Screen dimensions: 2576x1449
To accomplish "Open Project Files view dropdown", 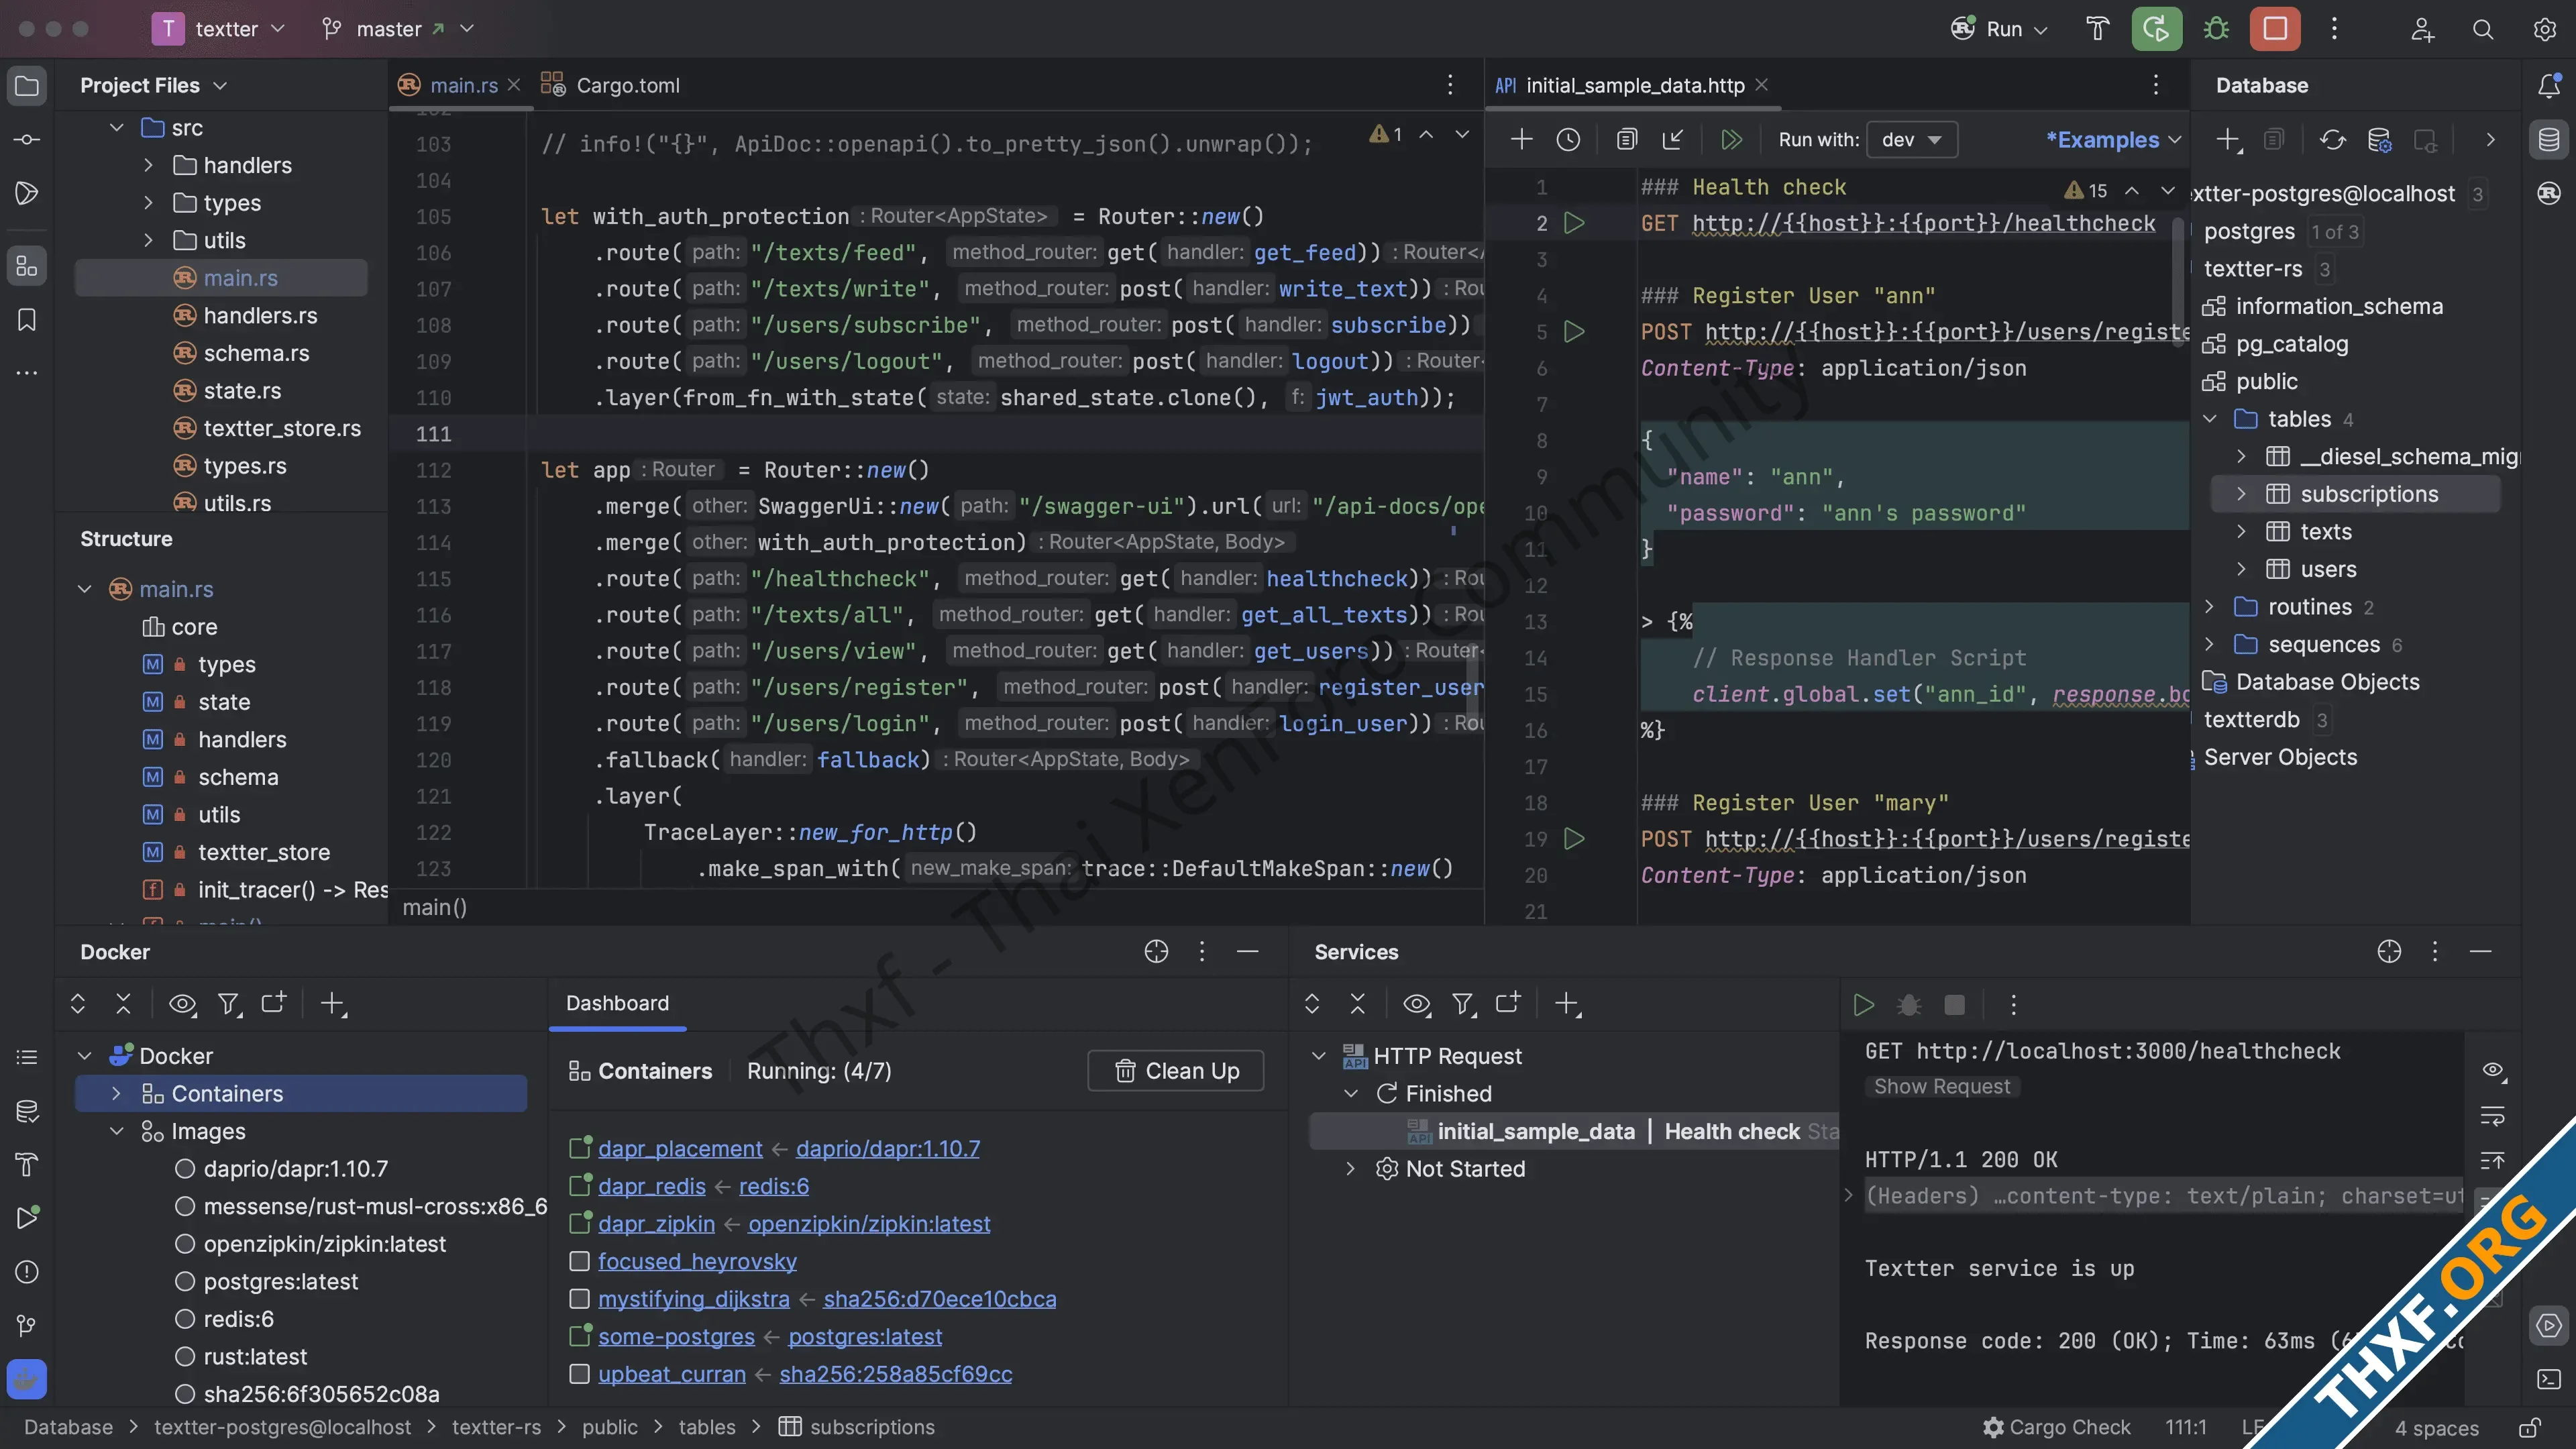I will click(x=154, y=86).
